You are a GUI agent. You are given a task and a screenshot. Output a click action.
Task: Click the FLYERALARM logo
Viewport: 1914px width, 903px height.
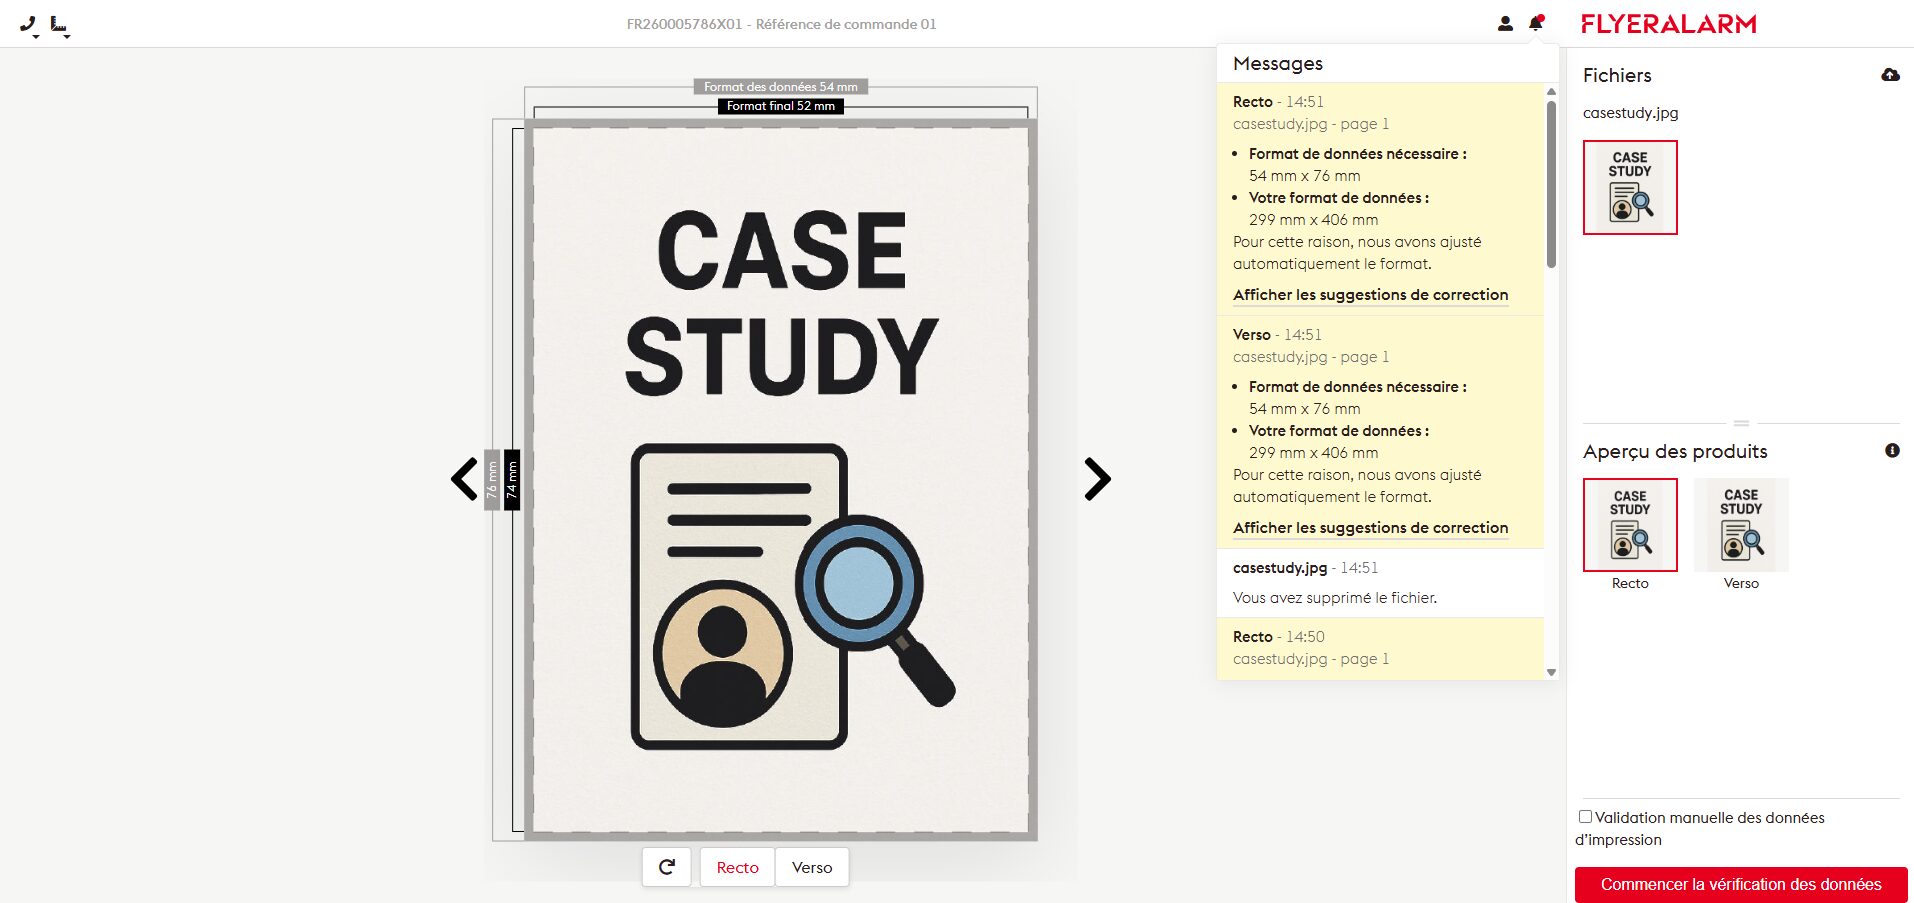pos(1668,24)
